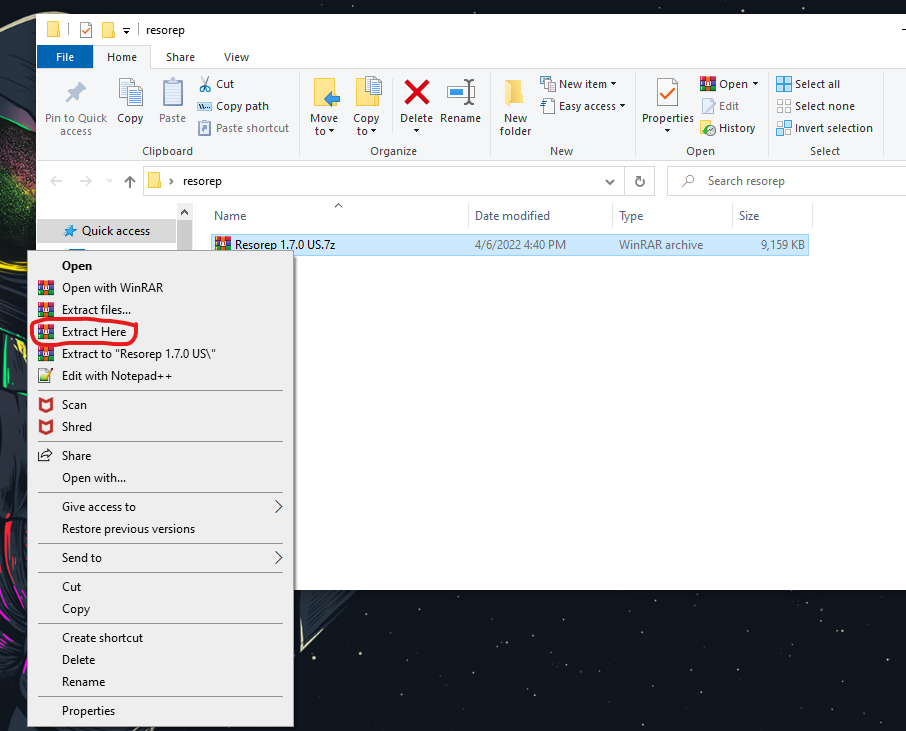This screenshot has width=906, height=731.
Task: Choose Extract to "Resorep 1.7.0 US\"
Action: click(161, 354)
